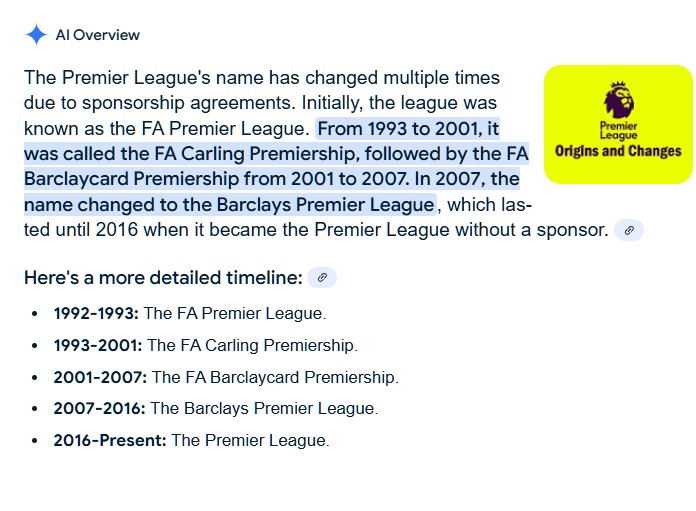The height and width of the screenshot is (511, 696).
Task: Click the 'AI Overview' label
Action: (x=98, y=35)
